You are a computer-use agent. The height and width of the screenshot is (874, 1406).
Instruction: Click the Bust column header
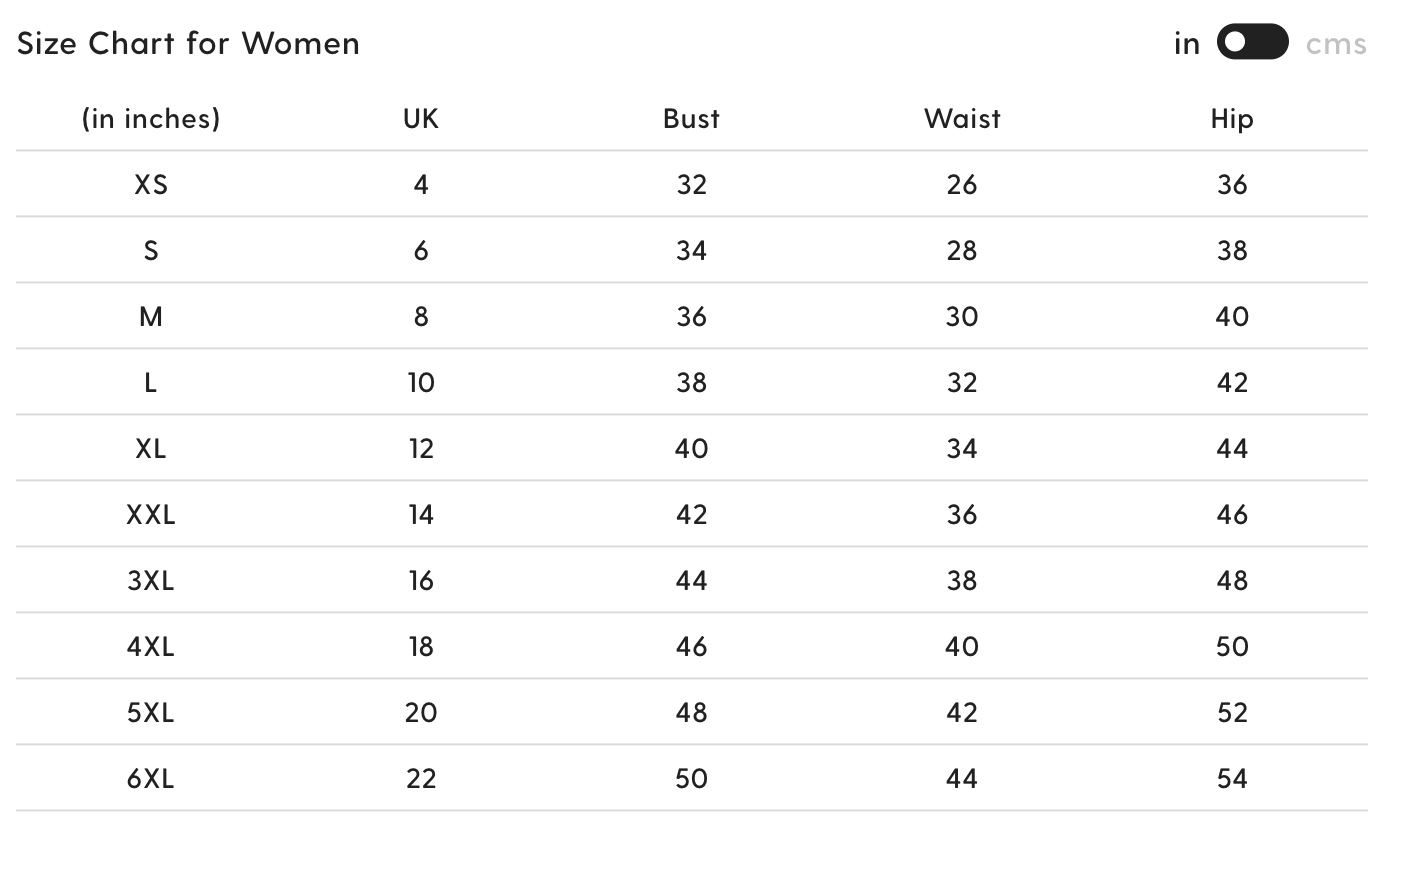(691, 118)
